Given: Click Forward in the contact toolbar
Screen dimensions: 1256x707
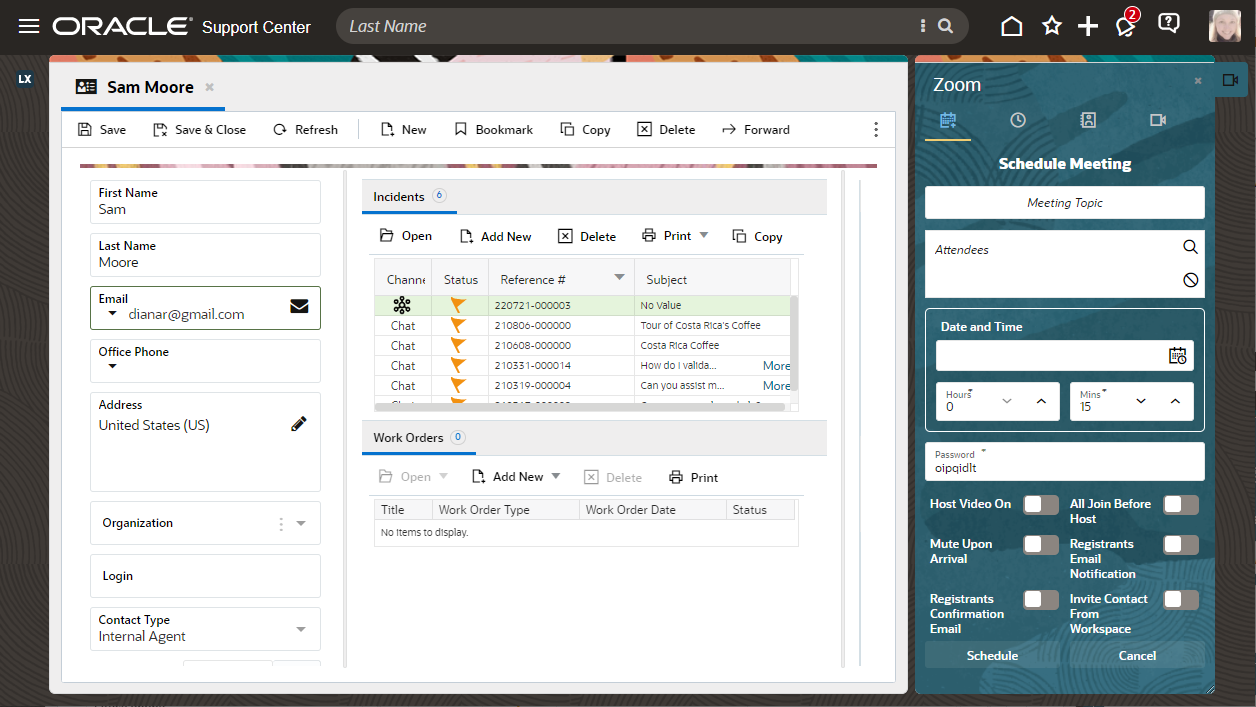Looking at the screenshot, I should (x=755, y=129).
